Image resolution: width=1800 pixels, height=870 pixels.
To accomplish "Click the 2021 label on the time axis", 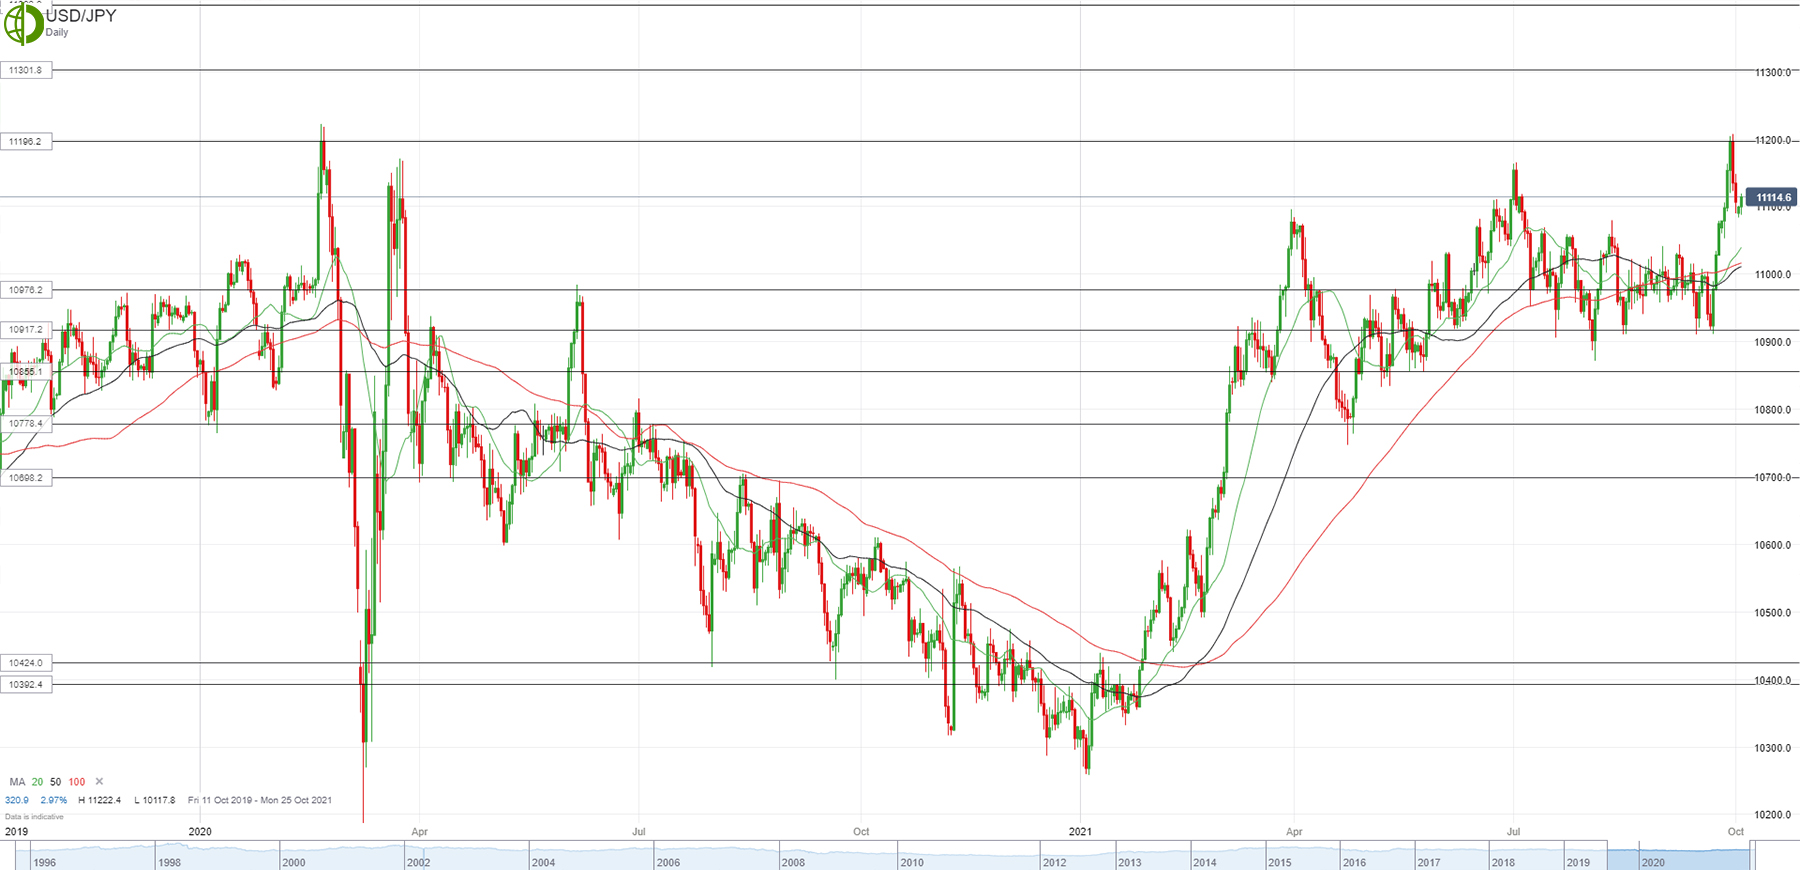I will (x=1080, y=832).
